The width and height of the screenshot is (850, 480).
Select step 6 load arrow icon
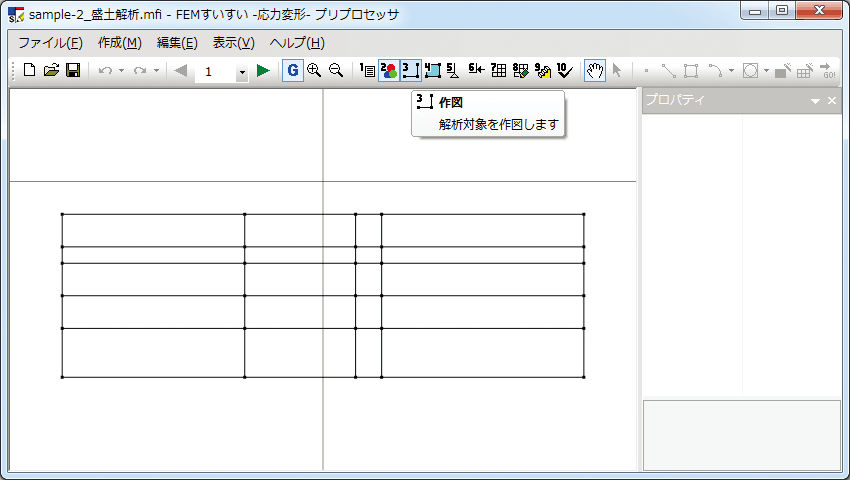[476, 69]
